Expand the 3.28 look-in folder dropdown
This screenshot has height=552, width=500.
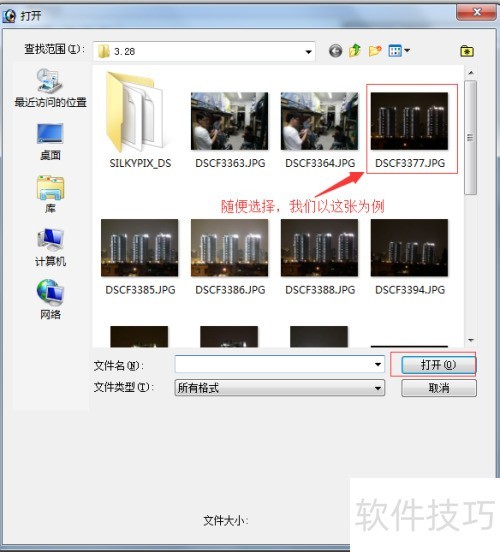pos(308,52)
